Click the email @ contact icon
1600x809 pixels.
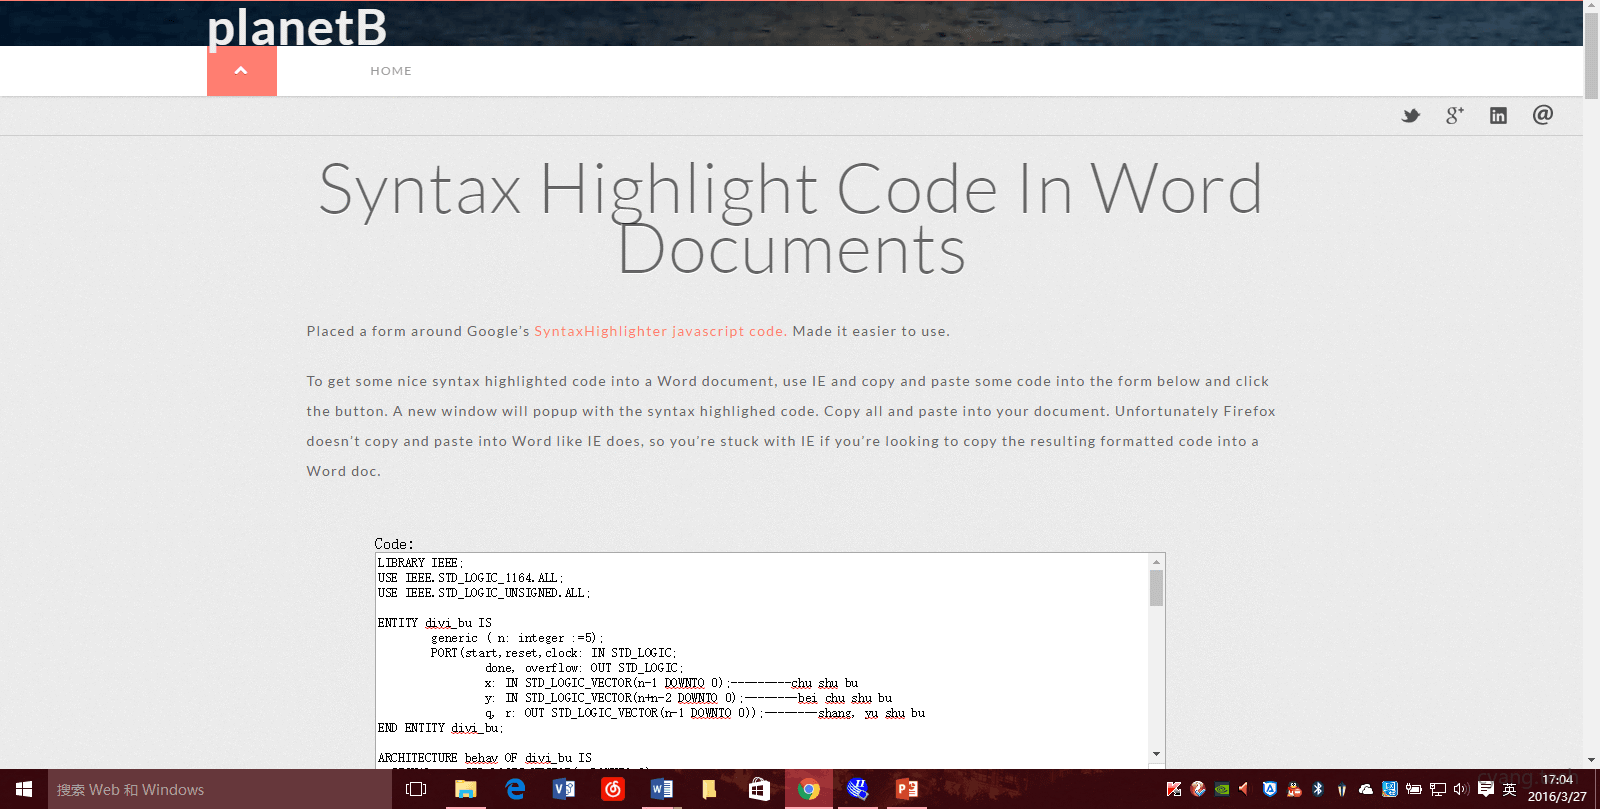pos(1542,115)
